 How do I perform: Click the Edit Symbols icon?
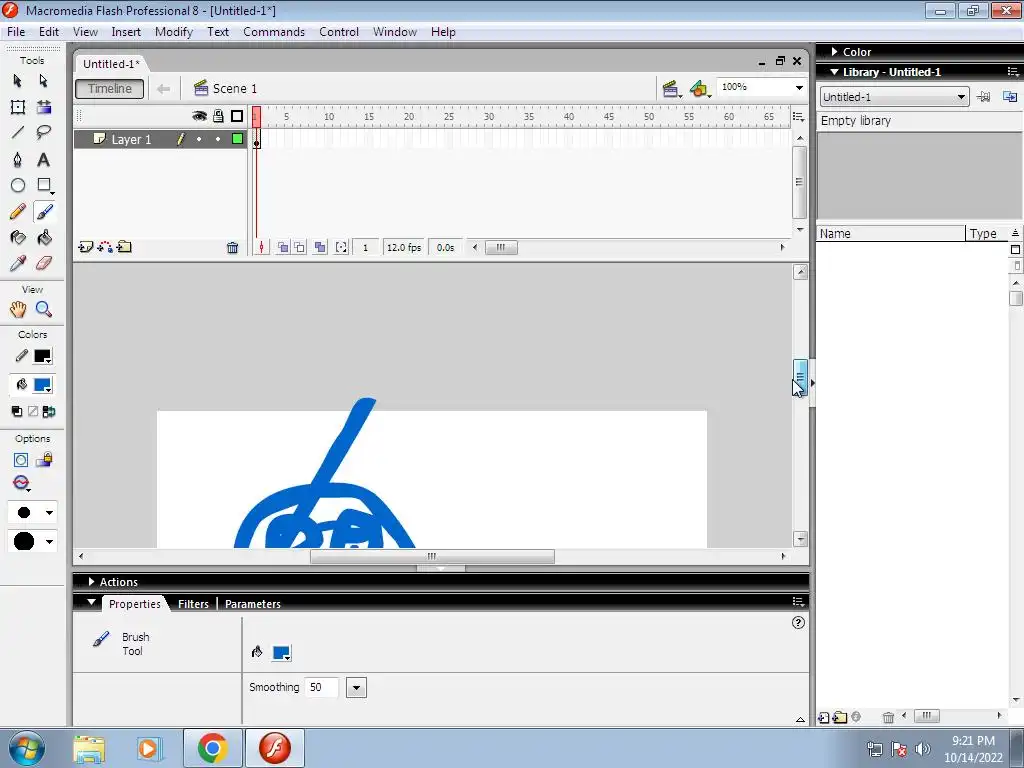point(699,89)
